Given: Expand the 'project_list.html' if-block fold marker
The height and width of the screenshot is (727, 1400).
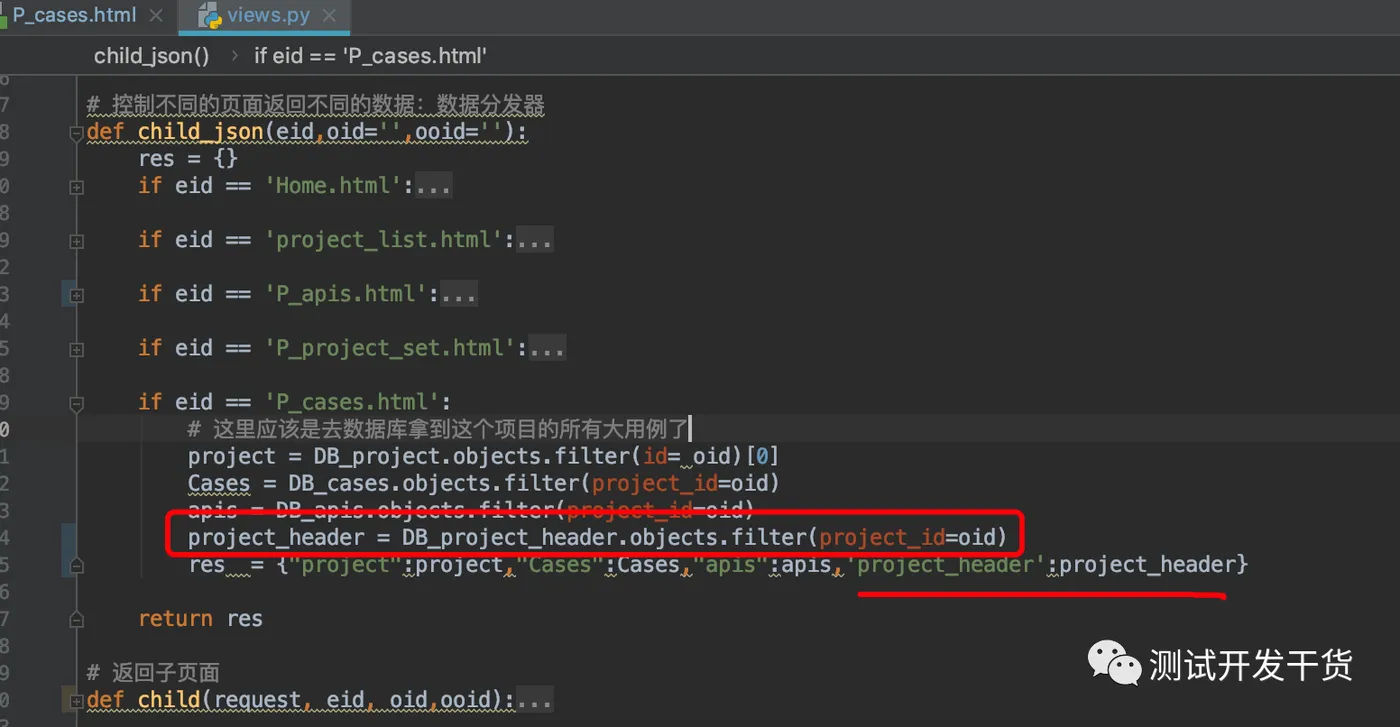Looking at the screenshot, I should point(76,241).
